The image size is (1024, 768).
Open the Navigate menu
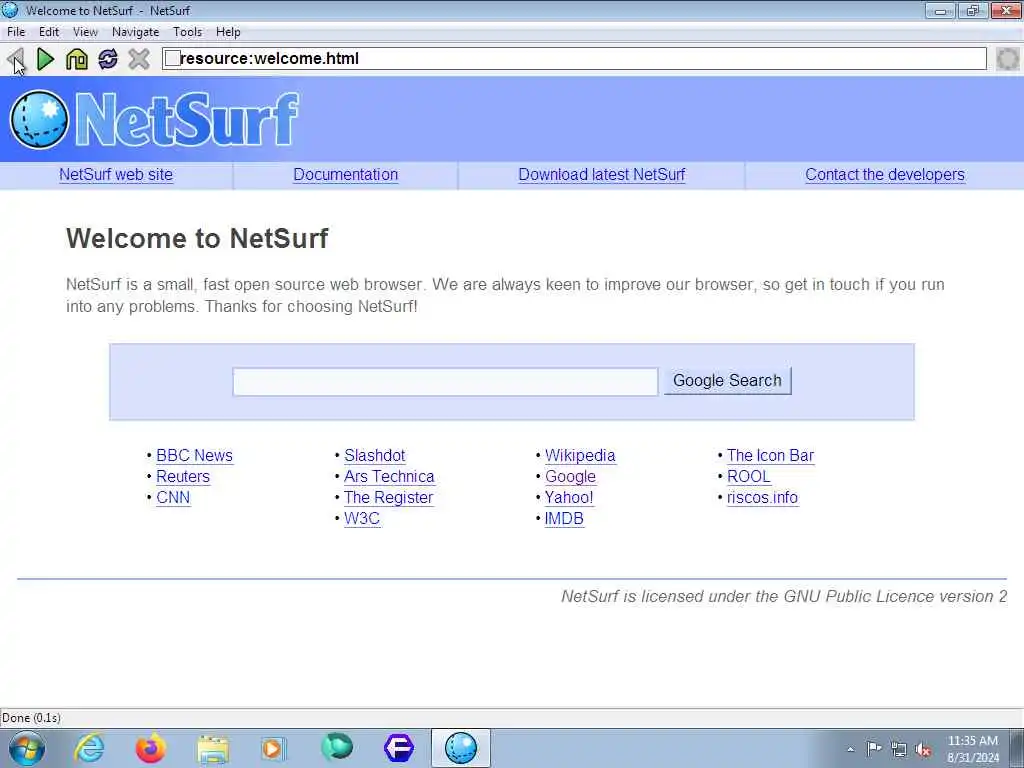click(x=135, y=32)
